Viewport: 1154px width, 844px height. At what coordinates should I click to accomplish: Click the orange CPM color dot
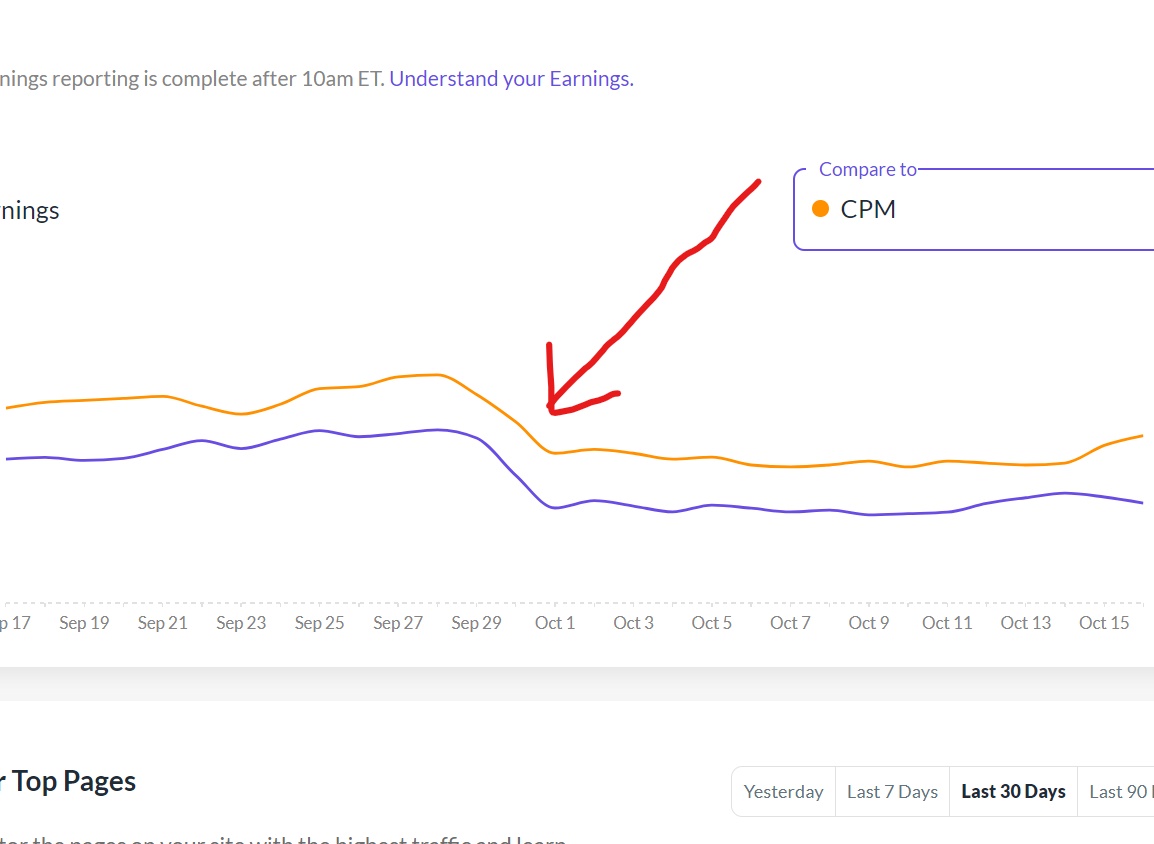[821, 209]
